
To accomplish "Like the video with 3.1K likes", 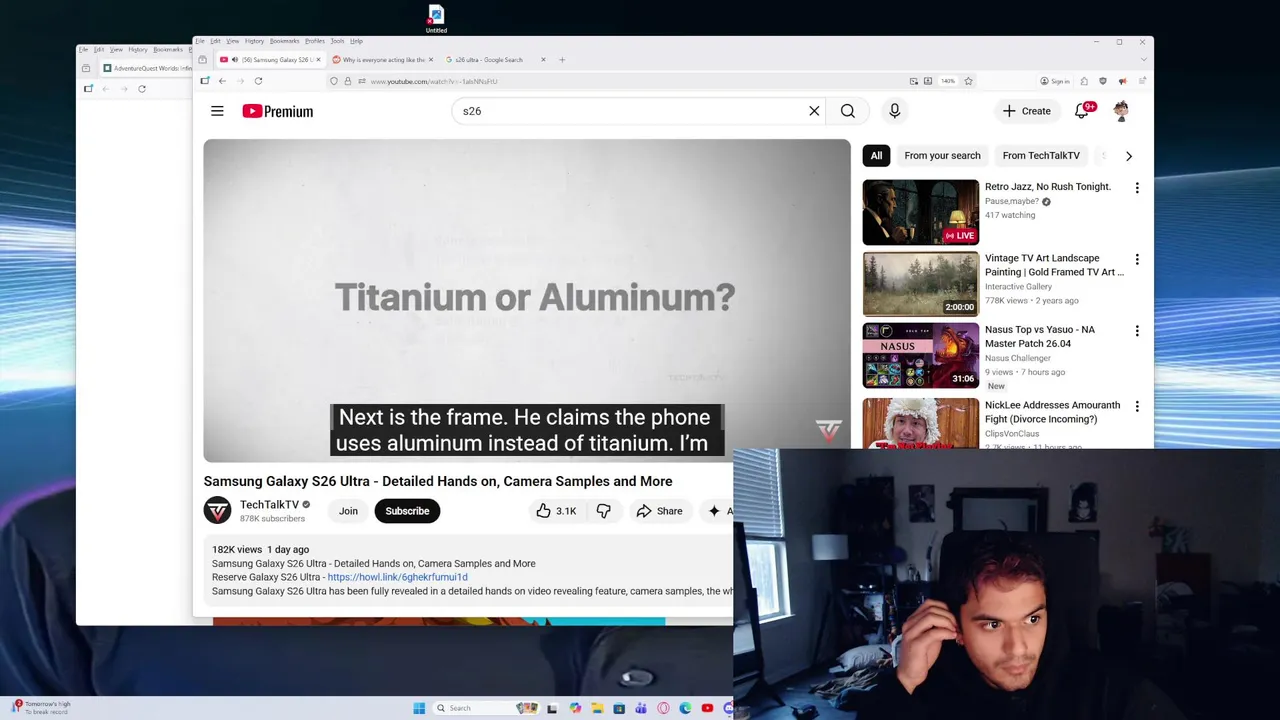I will pos(556,511).
